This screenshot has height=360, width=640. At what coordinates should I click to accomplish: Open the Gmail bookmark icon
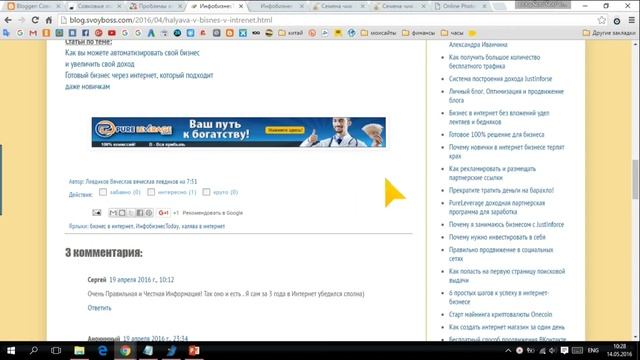pos(33,33)
